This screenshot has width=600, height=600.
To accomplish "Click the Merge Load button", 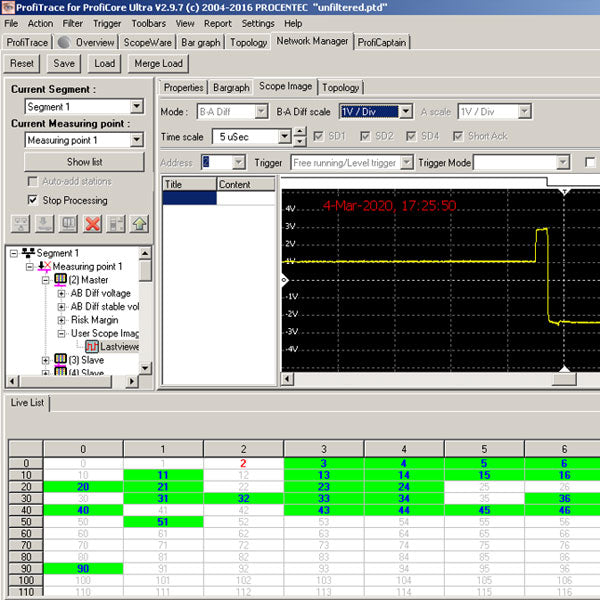I will click(157, 63).
